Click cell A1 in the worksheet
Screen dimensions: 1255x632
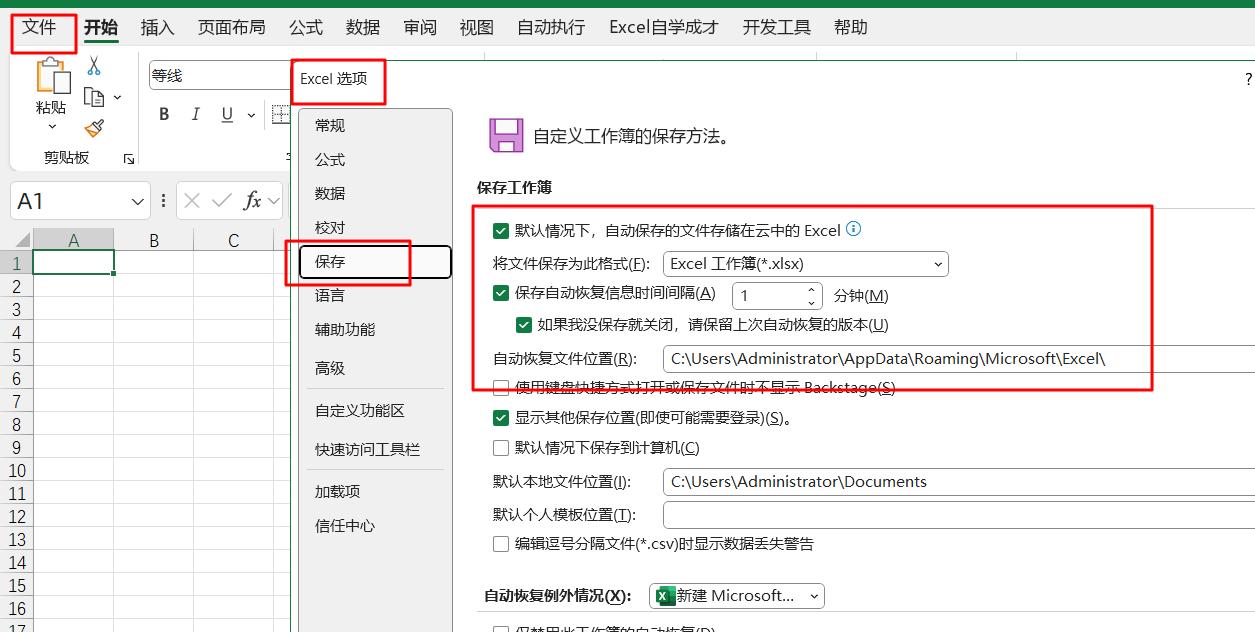point(73,263)
